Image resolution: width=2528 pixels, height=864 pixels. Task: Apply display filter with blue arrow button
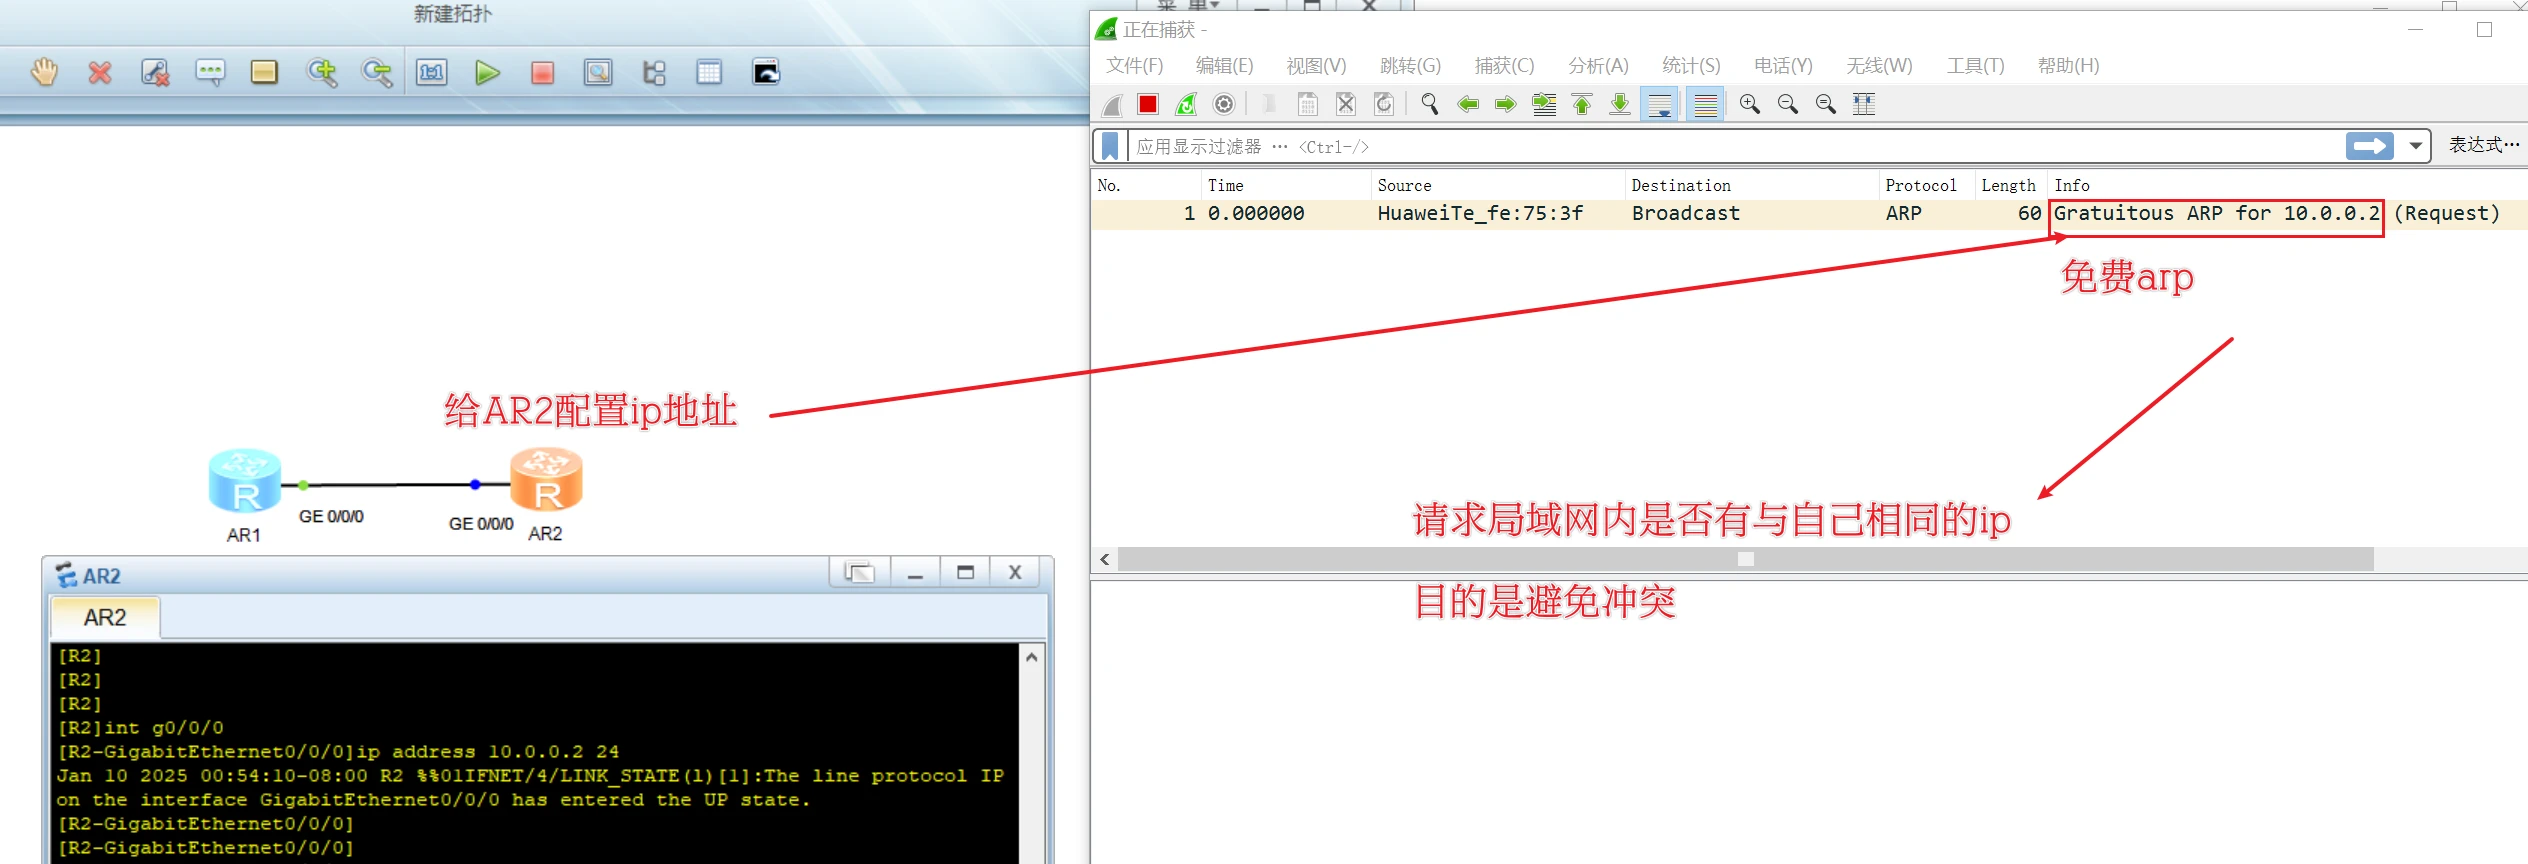point(2369,146)
